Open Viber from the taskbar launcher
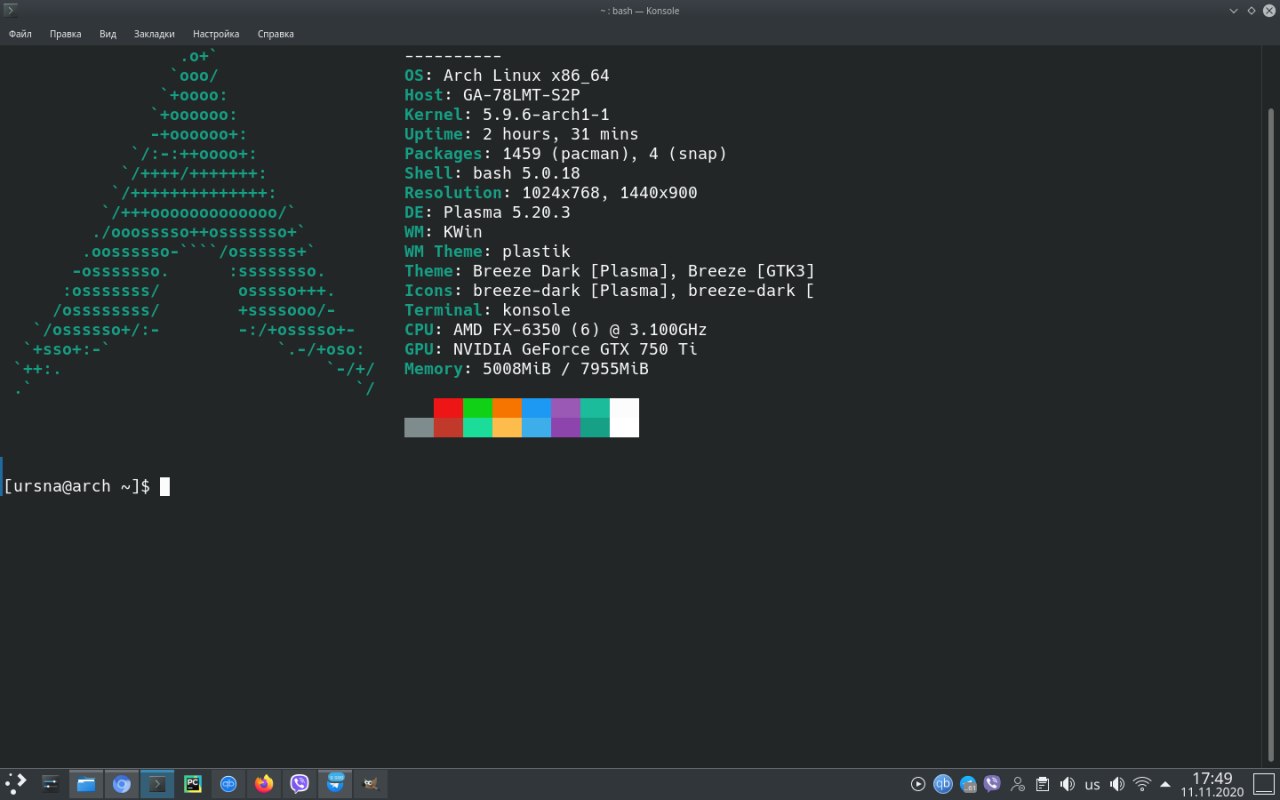This screenshot has height=800, width=1280. point(299,784)
